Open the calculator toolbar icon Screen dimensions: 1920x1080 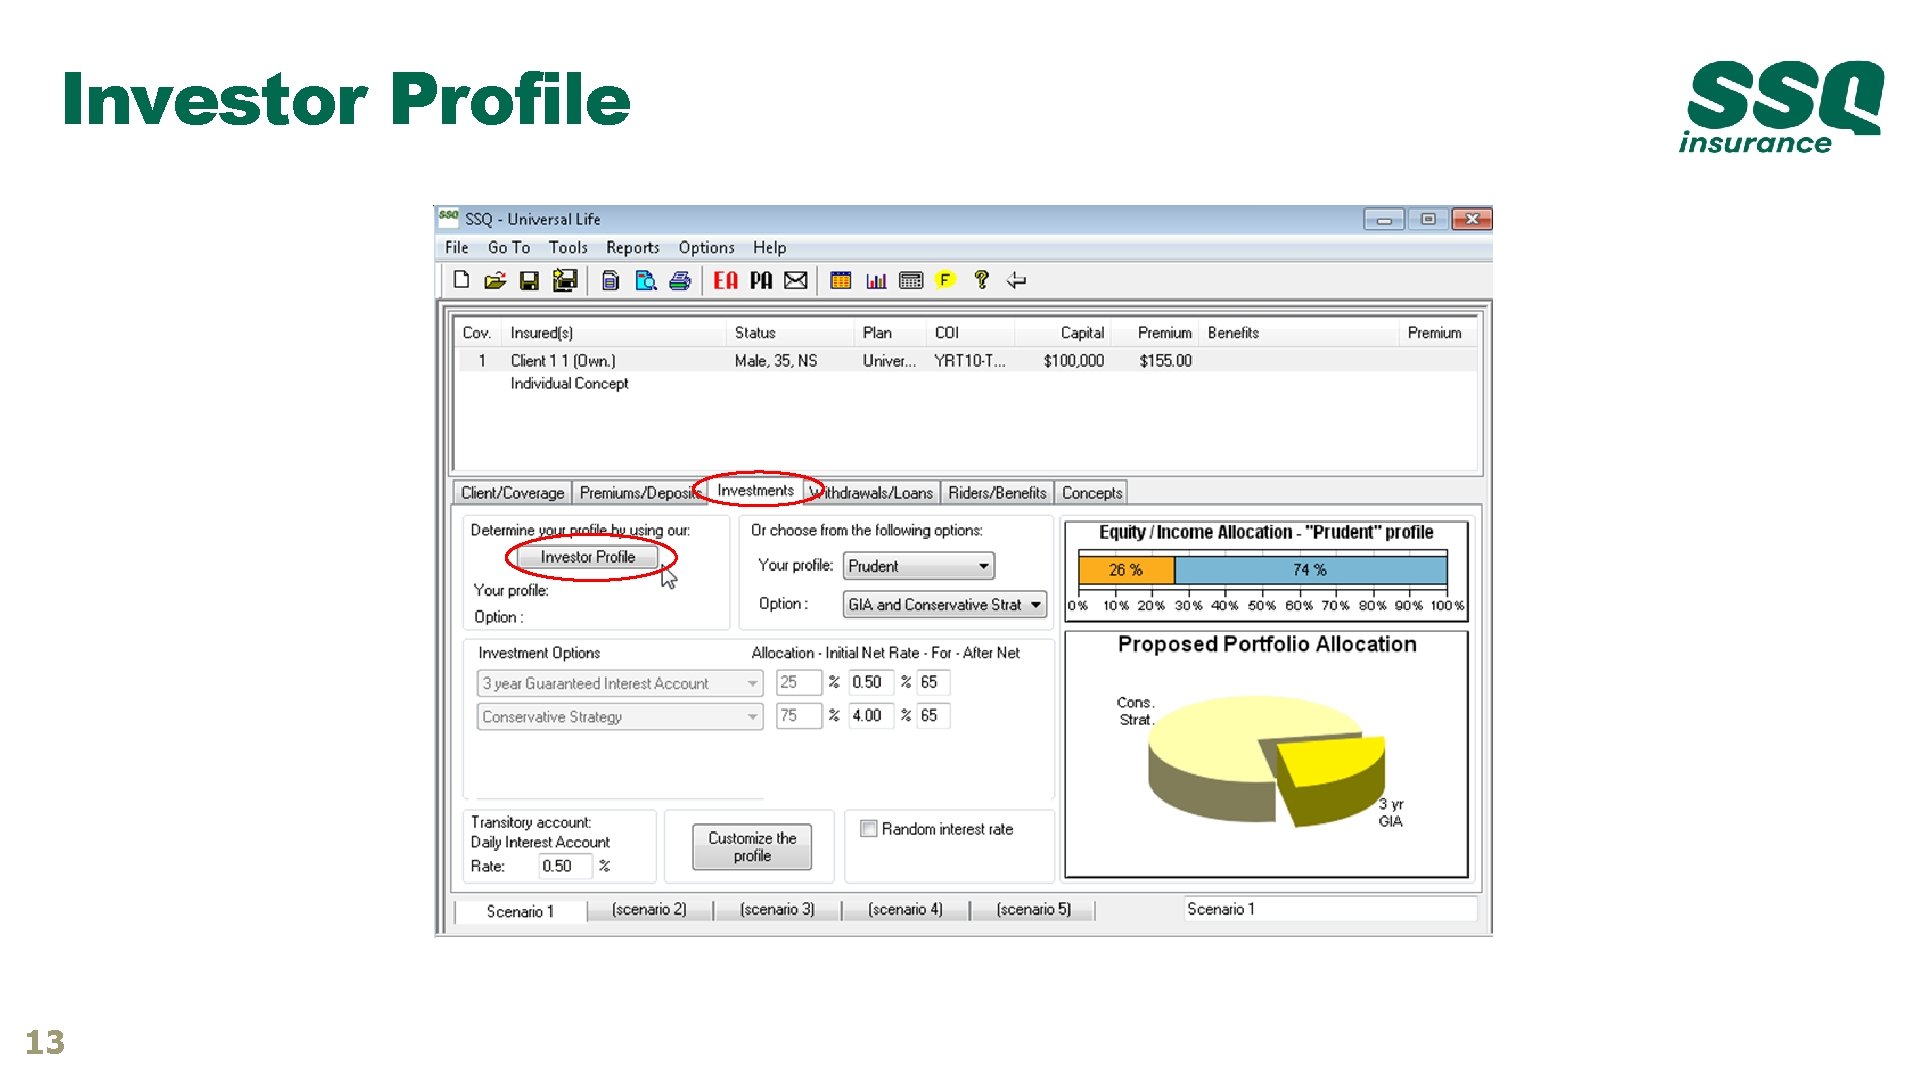(x=911, y=281)
